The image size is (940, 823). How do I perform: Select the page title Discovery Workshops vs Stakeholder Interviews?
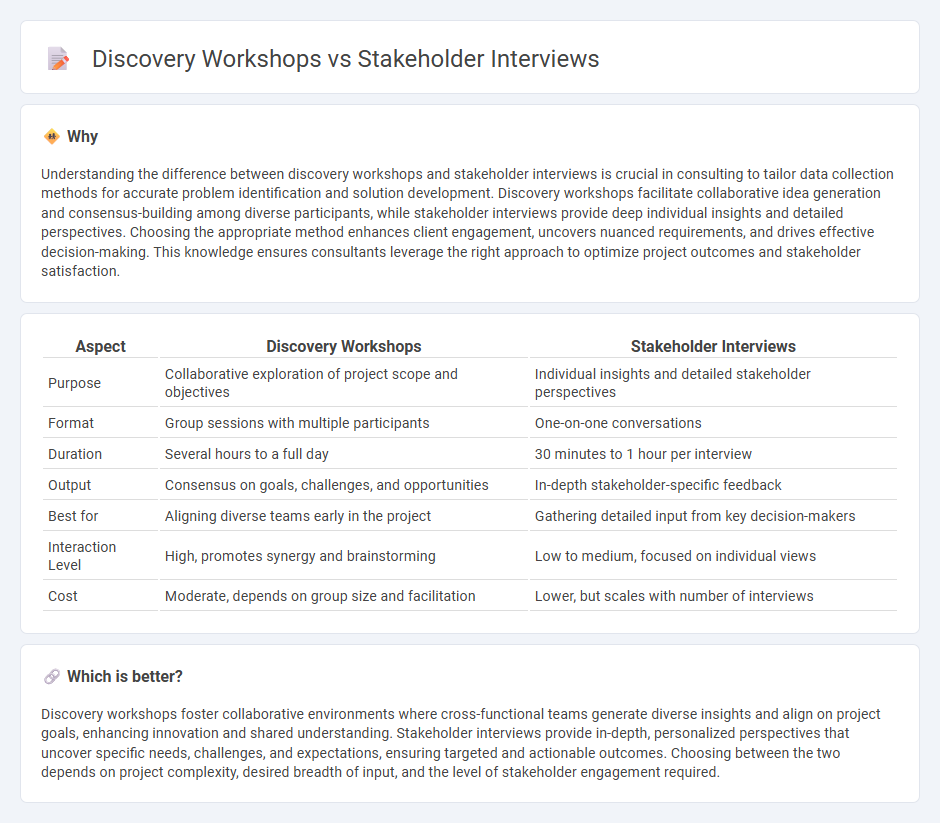pyautogui.click(x=345, y=59)
